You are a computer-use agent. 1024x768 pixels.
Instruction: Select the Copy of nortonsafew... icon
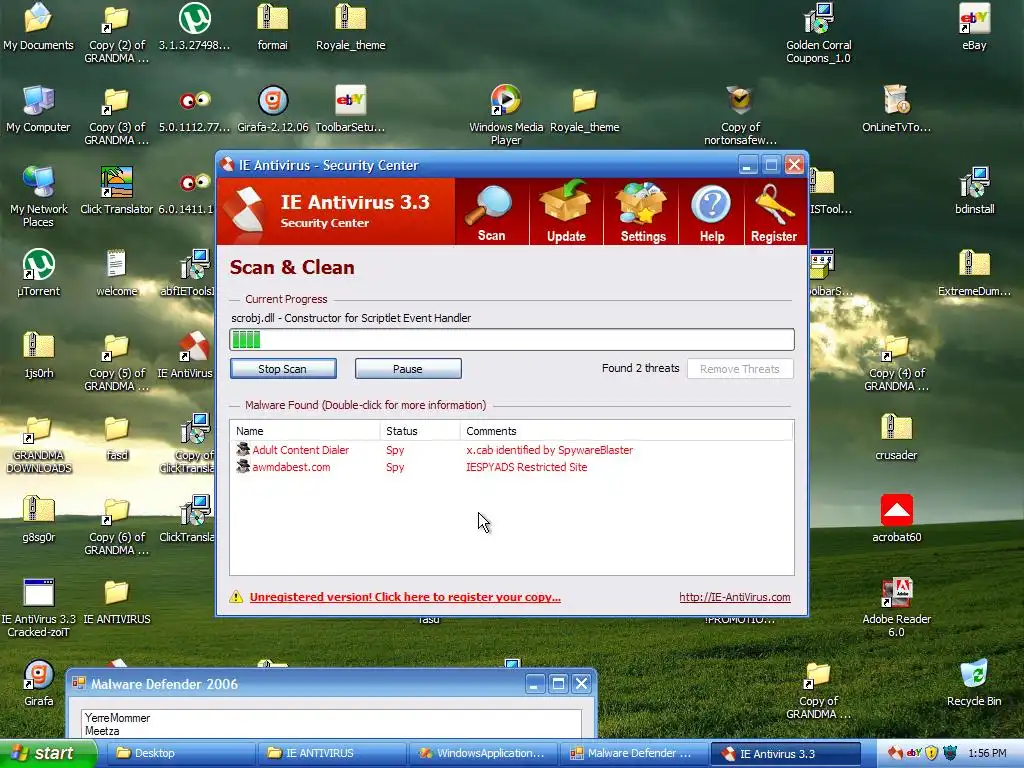click(740, 116)
